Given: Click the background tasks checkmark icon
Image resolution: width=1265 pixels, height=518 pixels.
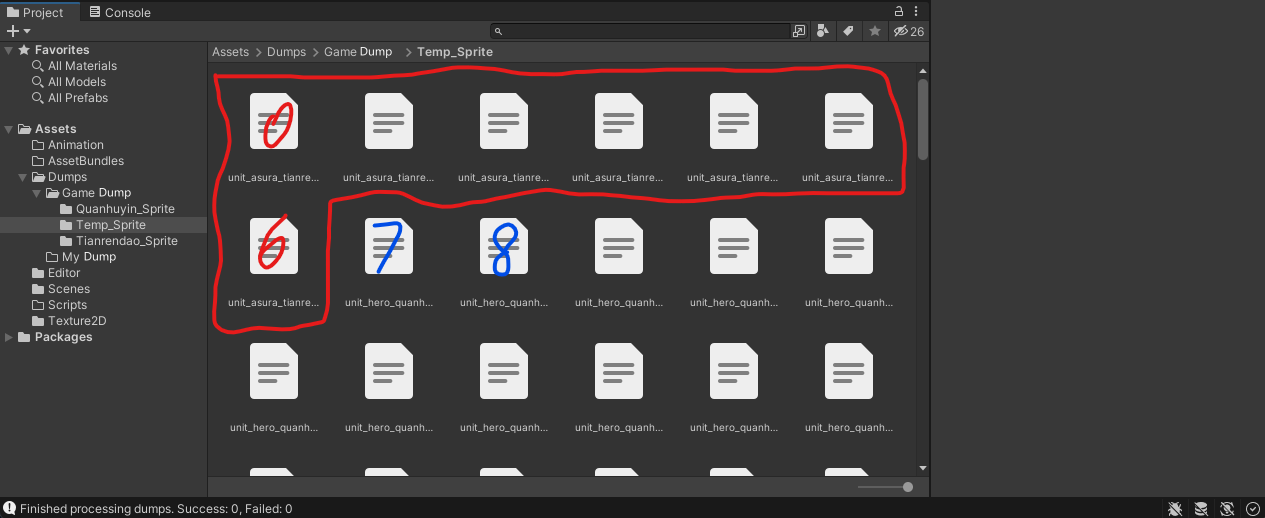Looking at the screenshot, I should [1252, 509].
